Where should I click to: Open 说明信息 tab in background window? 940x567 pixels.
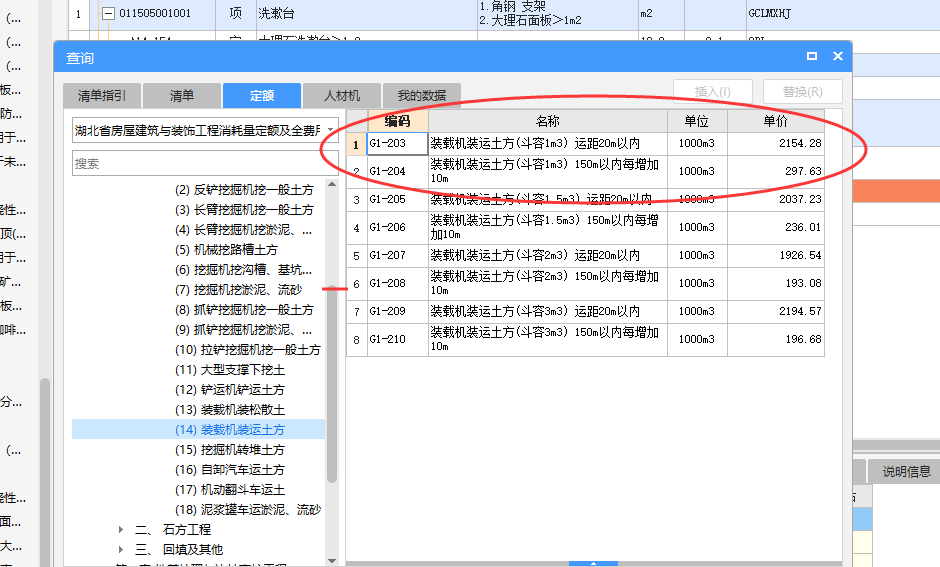[x=906, y=472]
